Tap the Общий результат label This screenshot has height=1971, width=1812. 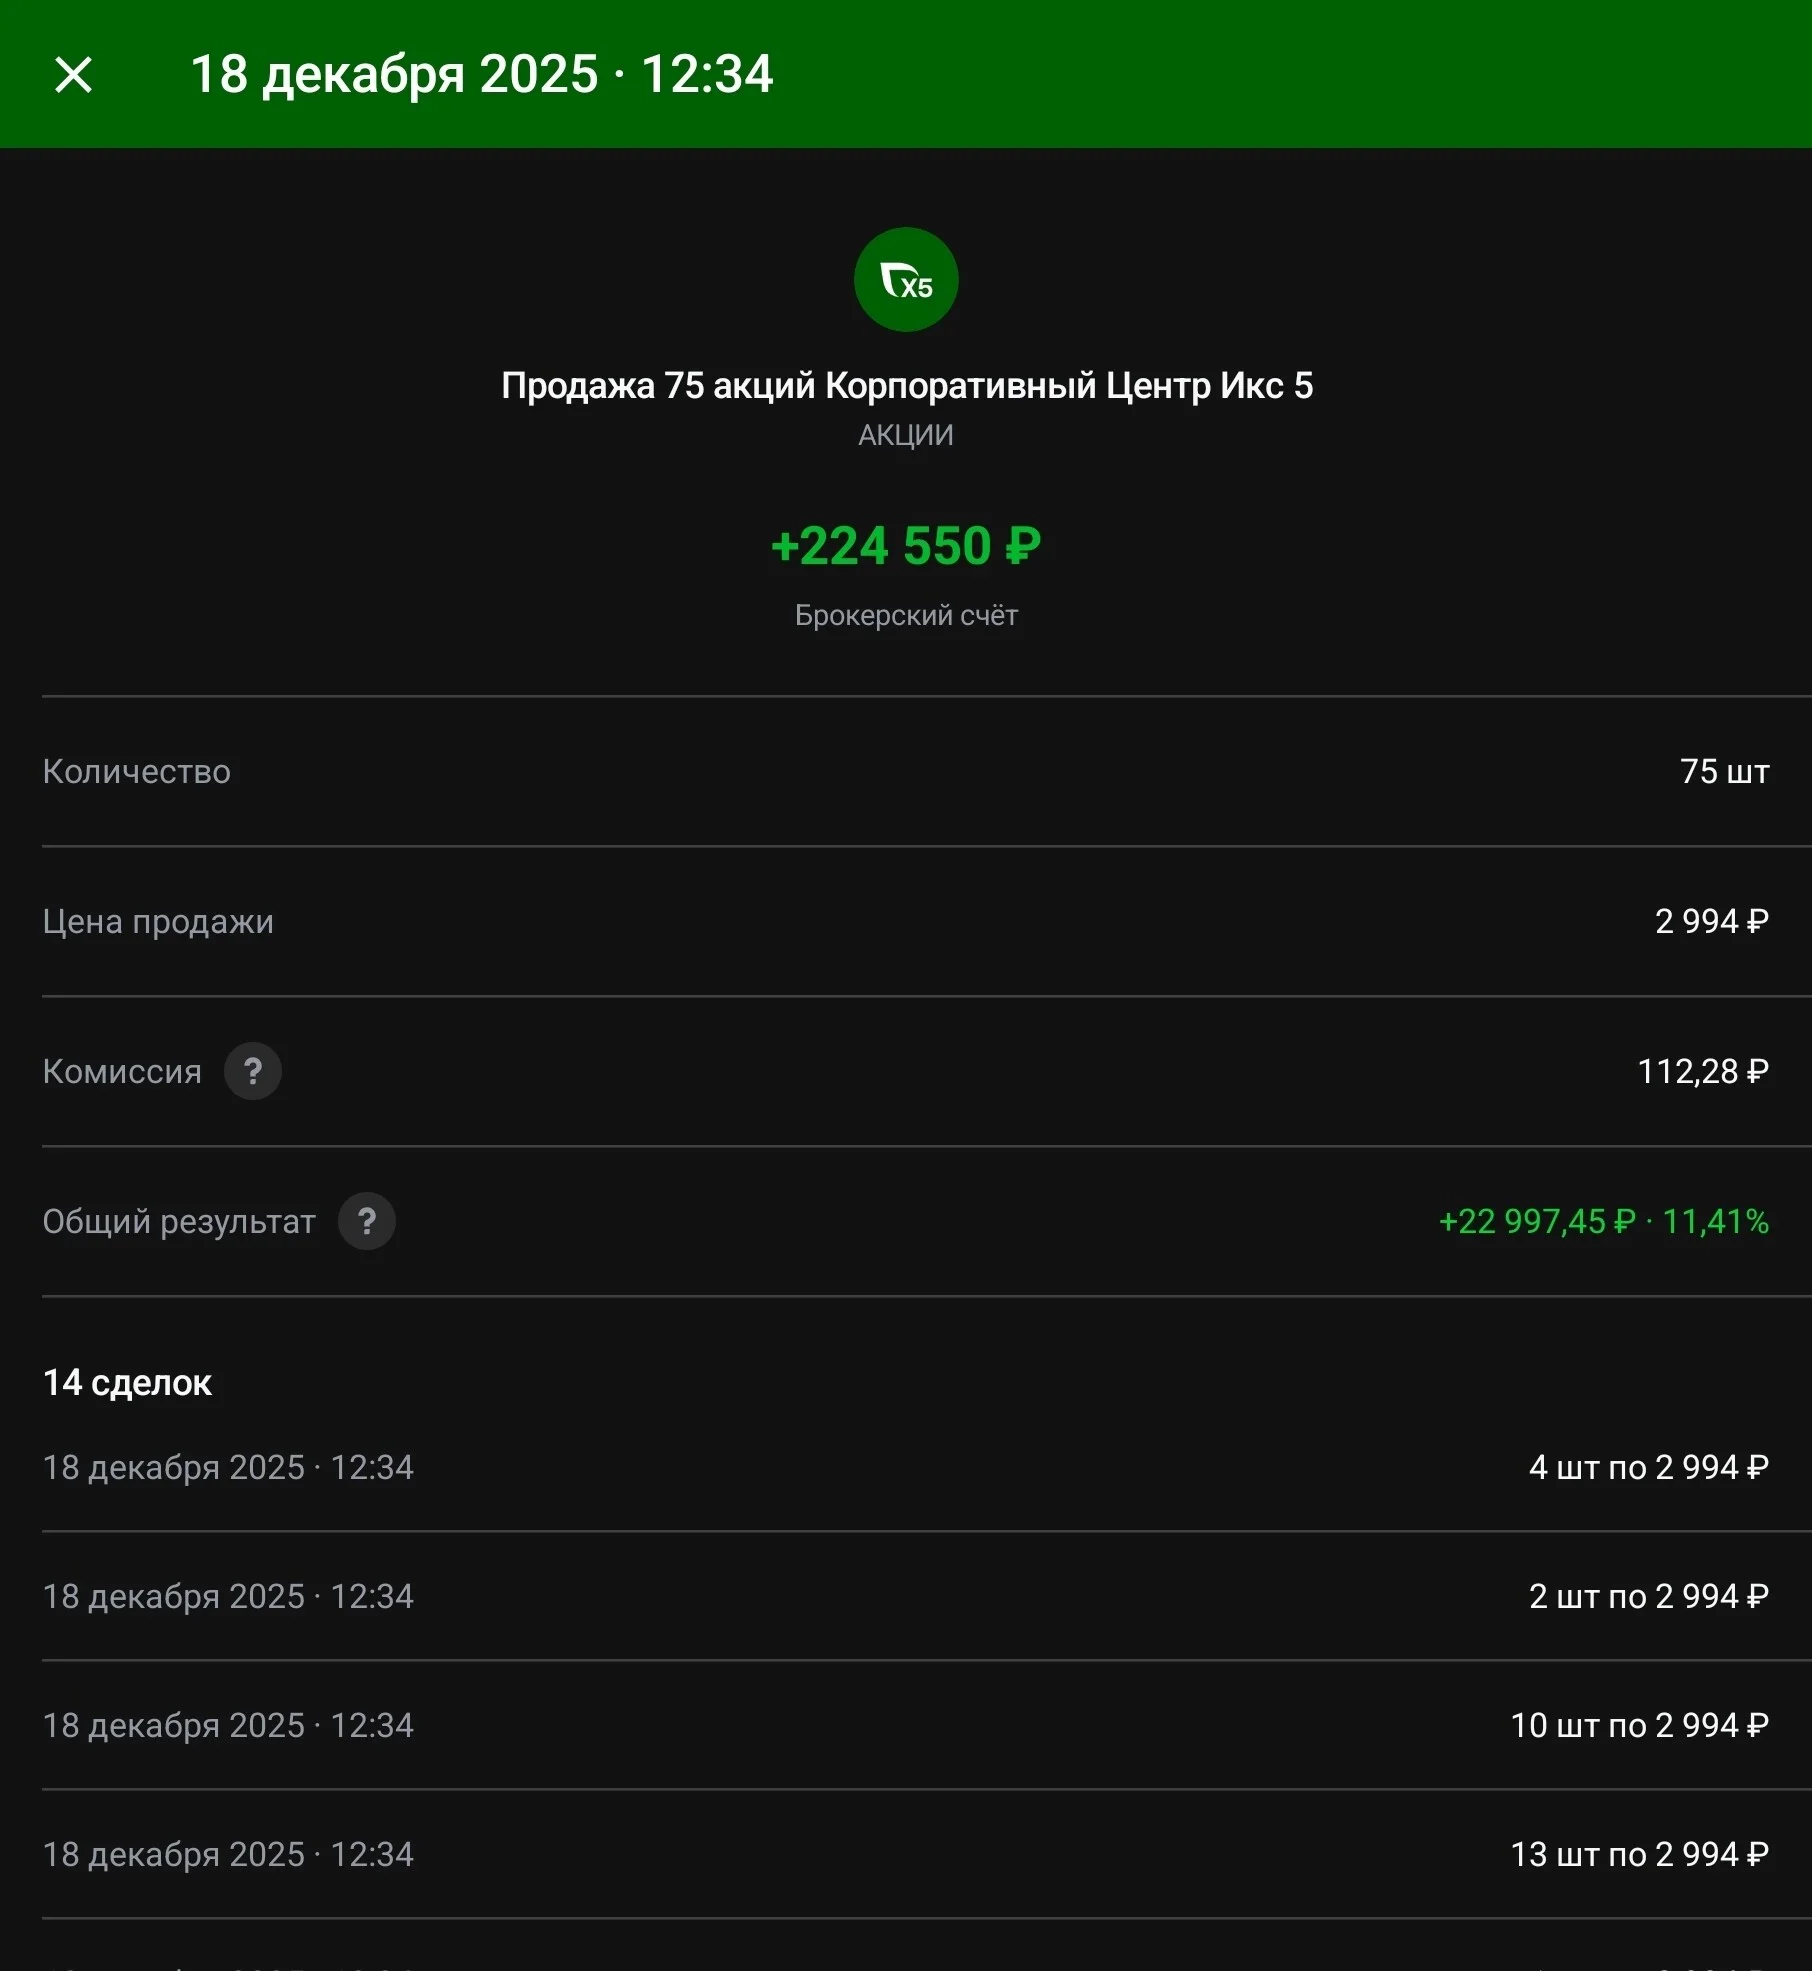179,1222
